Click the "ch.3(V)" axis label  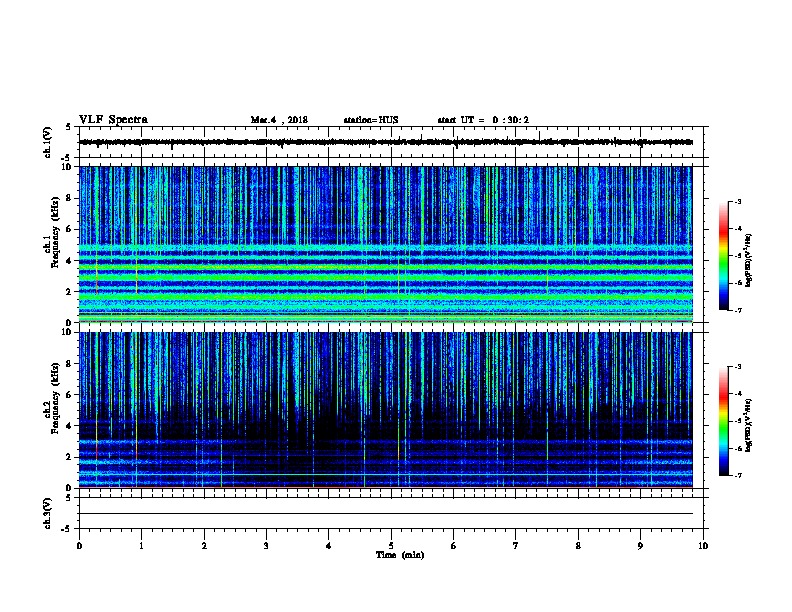[x=48, y=513]
